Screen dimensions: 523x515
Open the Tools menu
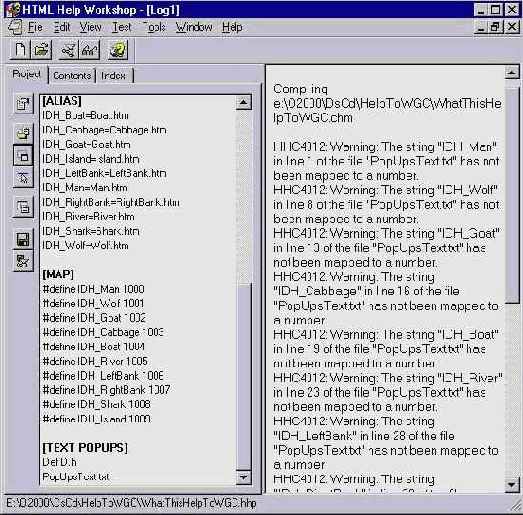coord(154,27)
